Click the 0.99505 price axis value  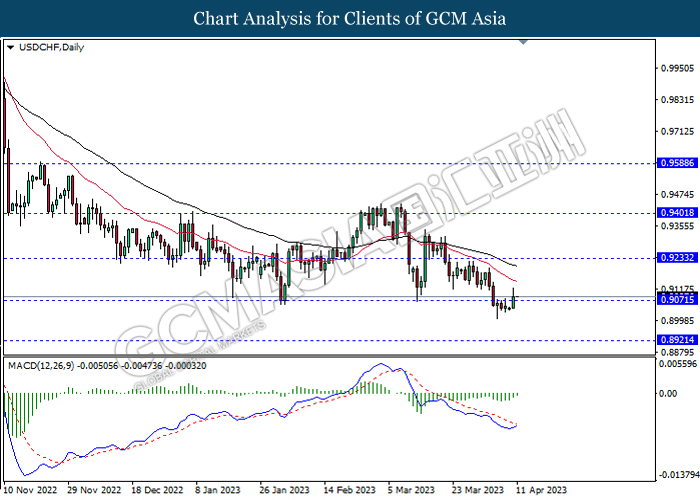[677, 68]
